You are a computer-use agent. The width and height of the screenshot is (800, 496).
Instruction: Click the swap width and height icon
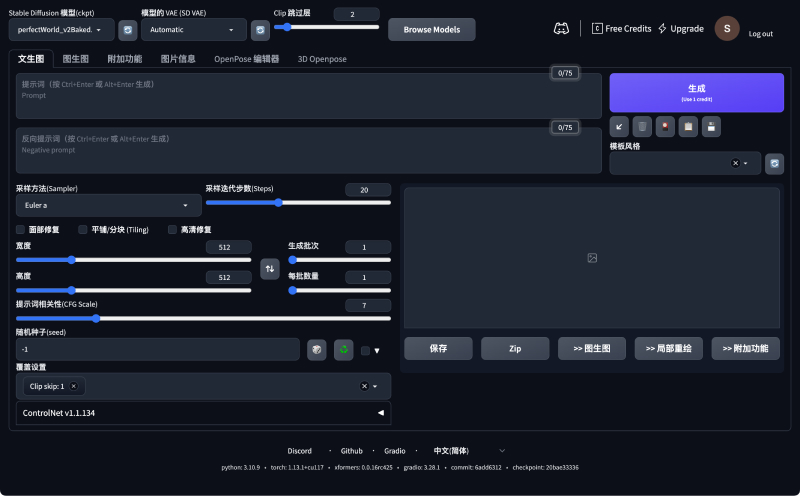269,268
